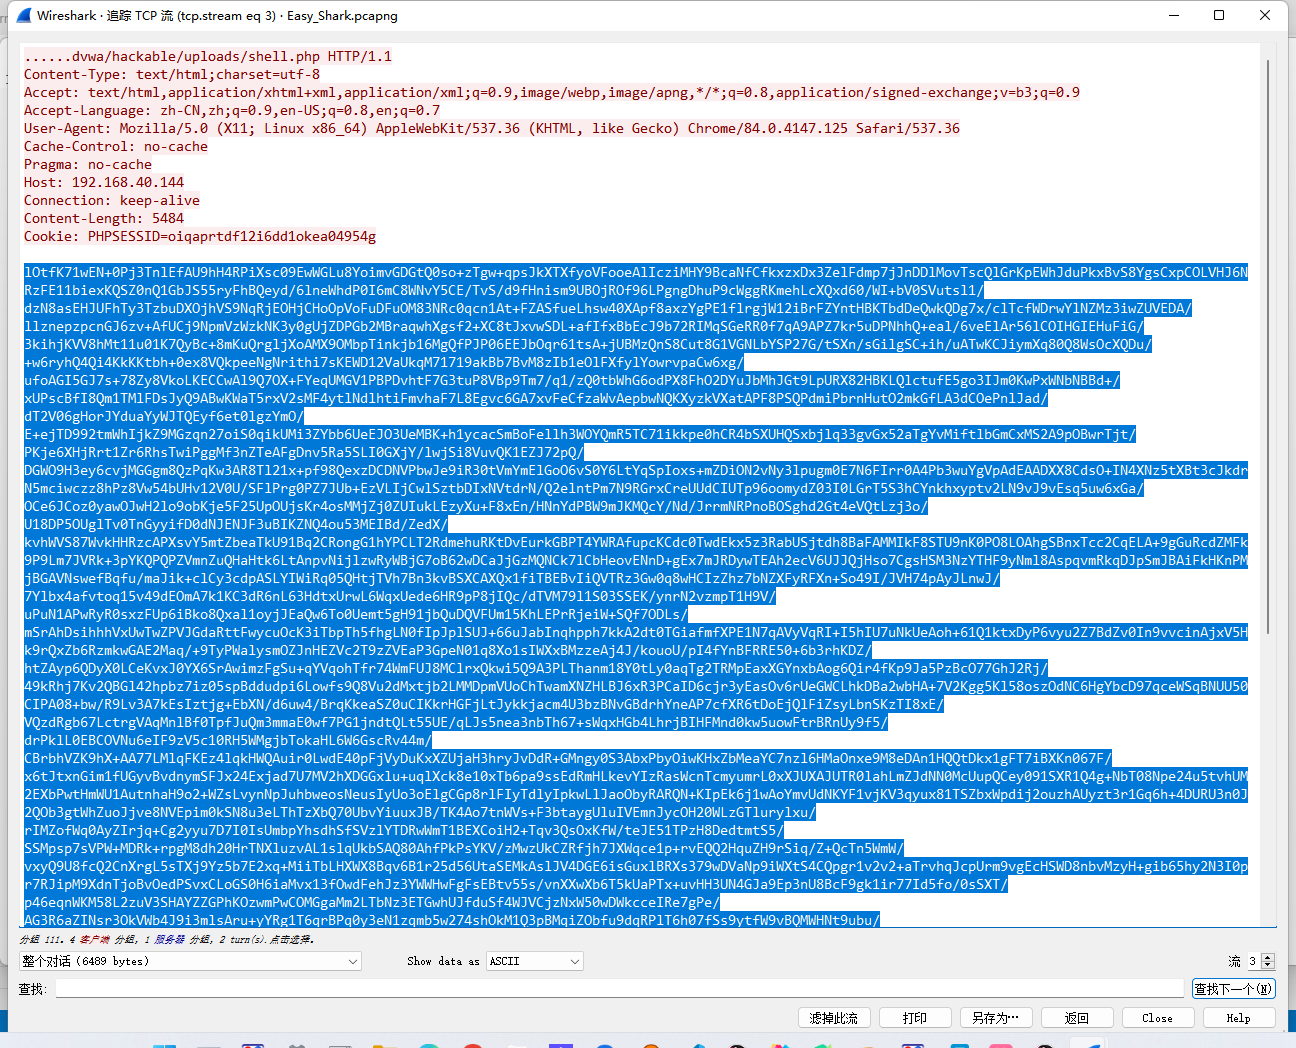Focus the 查找 search text field
Screen dimensions: 1296x1048
[619, 989]
